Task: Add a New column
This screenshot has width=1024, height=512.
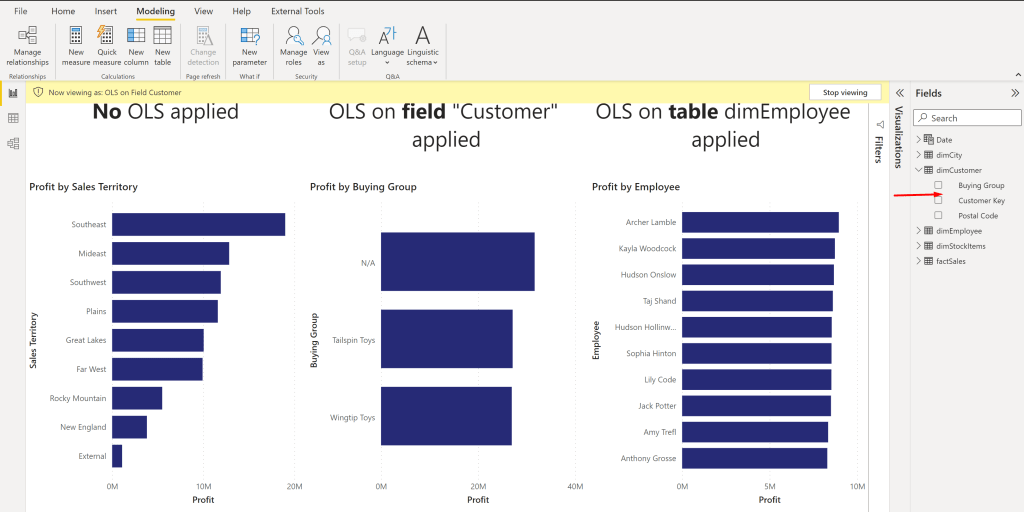Action: 136,46
